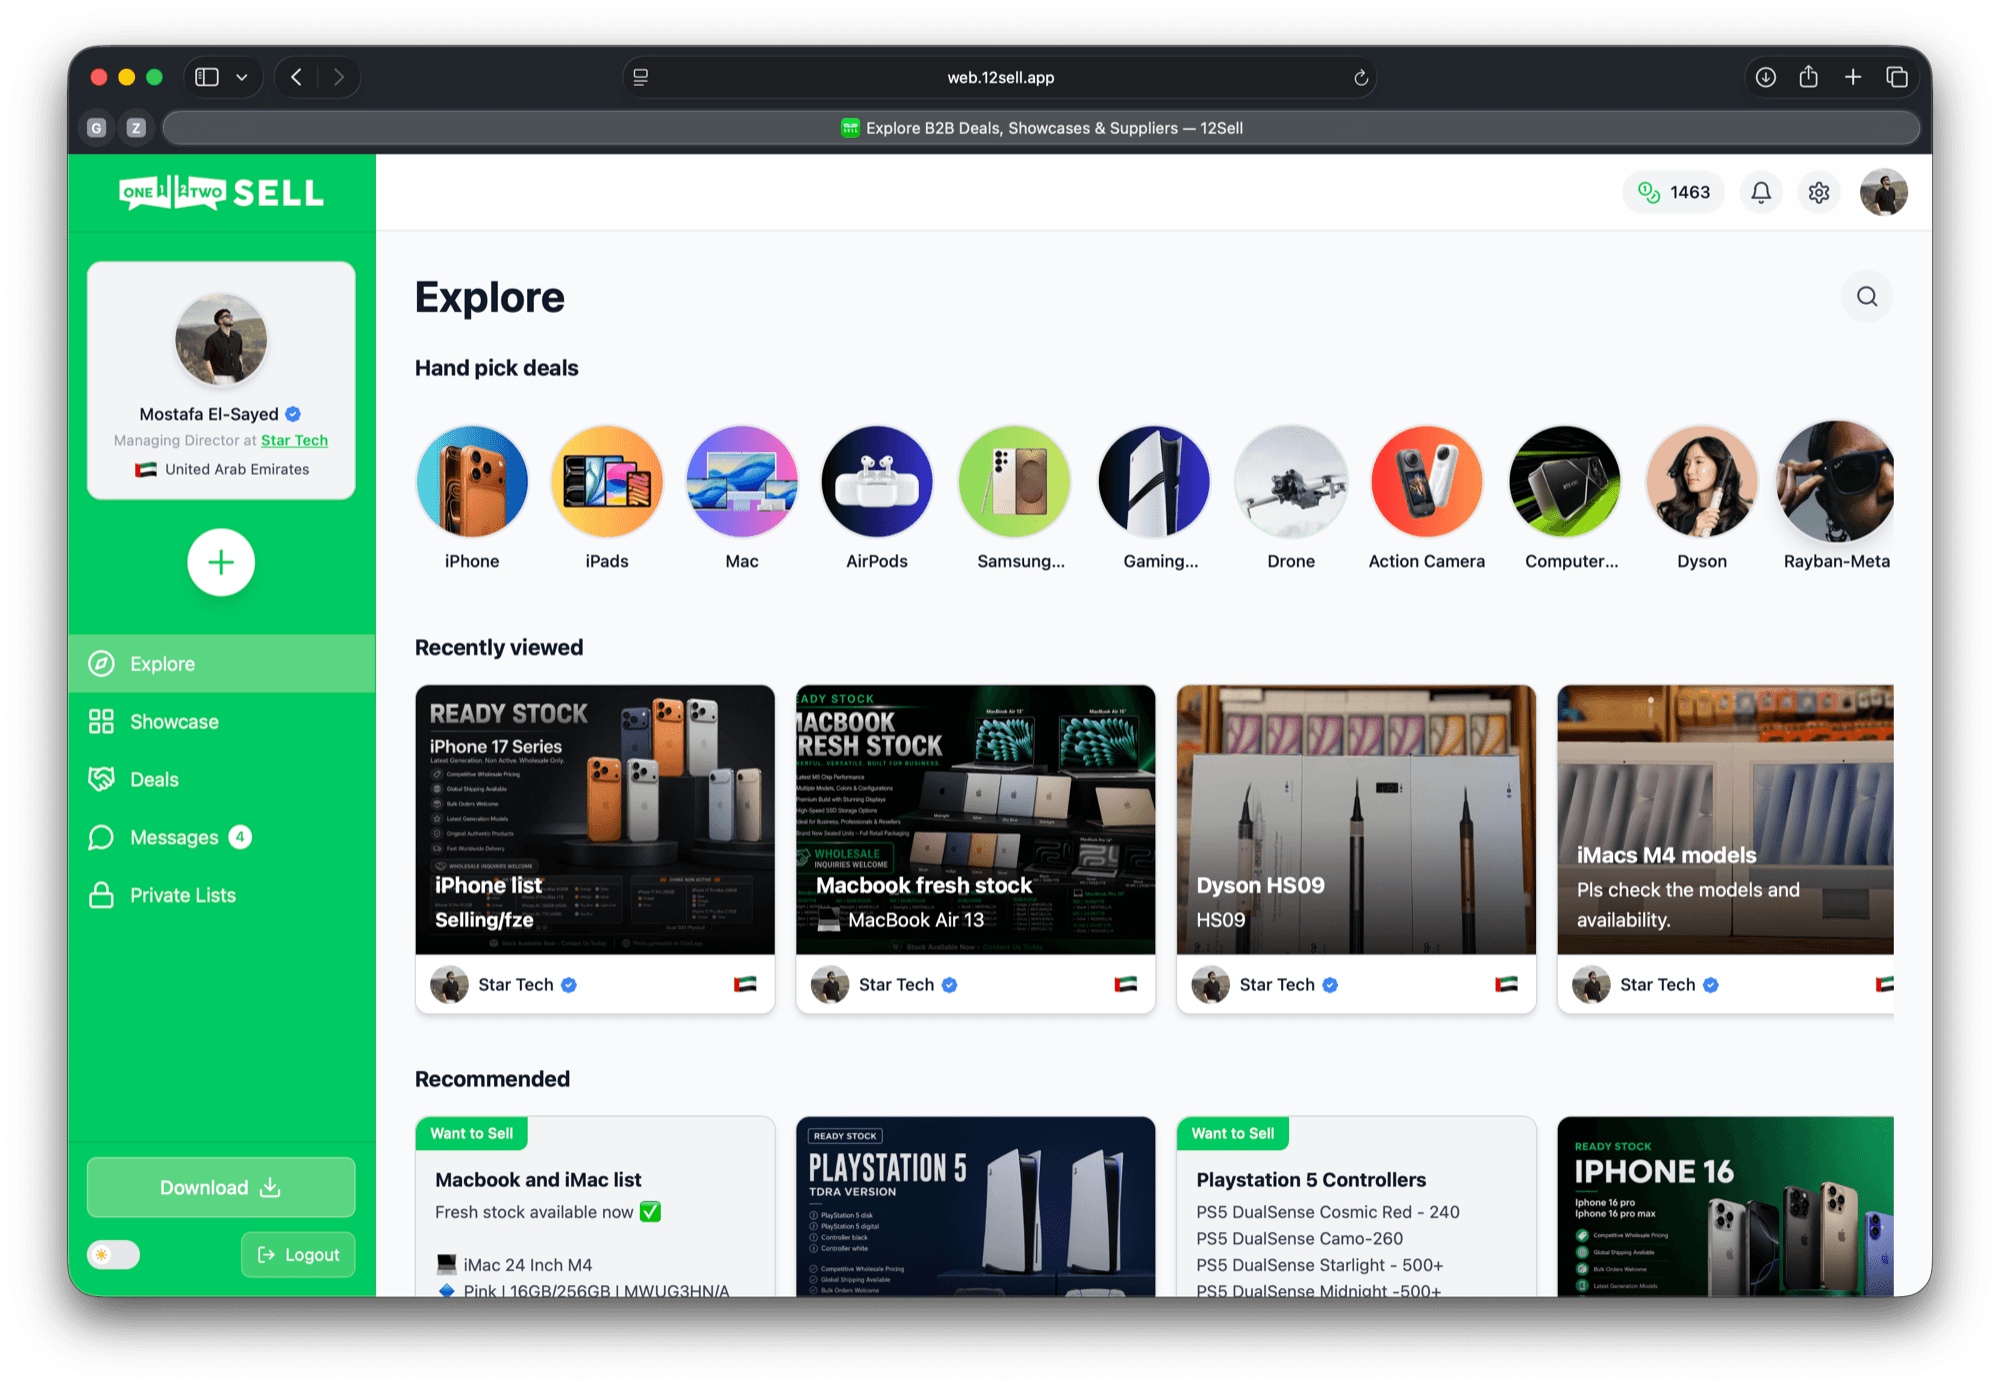
Task: Reload the page with refresh icon
Action: pos(1360,77)
